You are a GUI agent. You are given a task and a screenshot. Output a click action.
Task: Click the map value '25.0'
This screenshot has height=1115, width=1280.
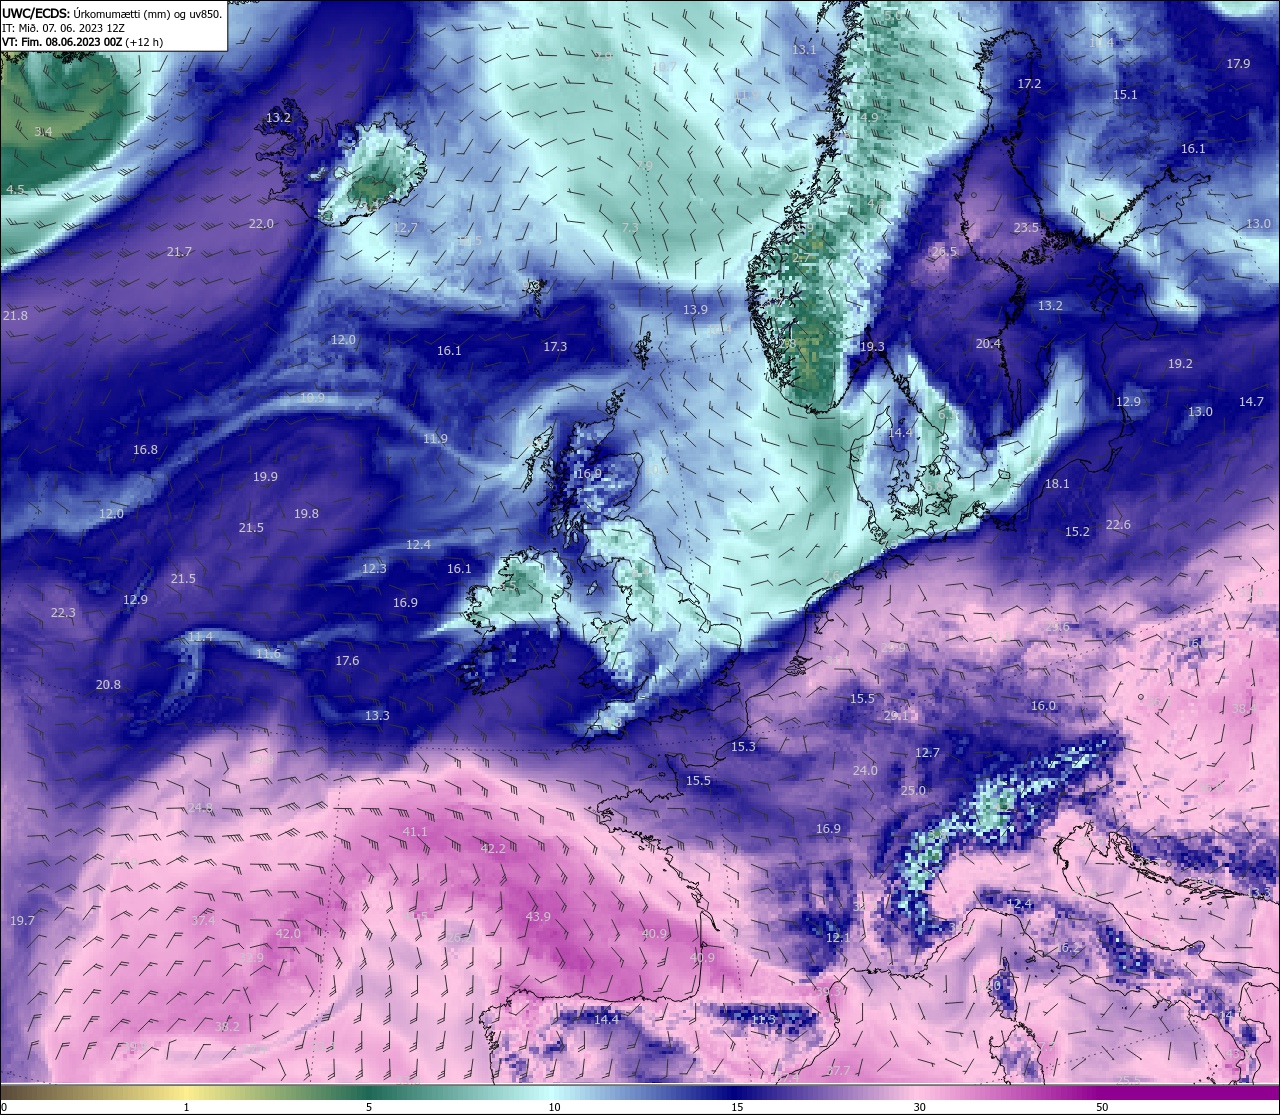click(x=913, y=791)
